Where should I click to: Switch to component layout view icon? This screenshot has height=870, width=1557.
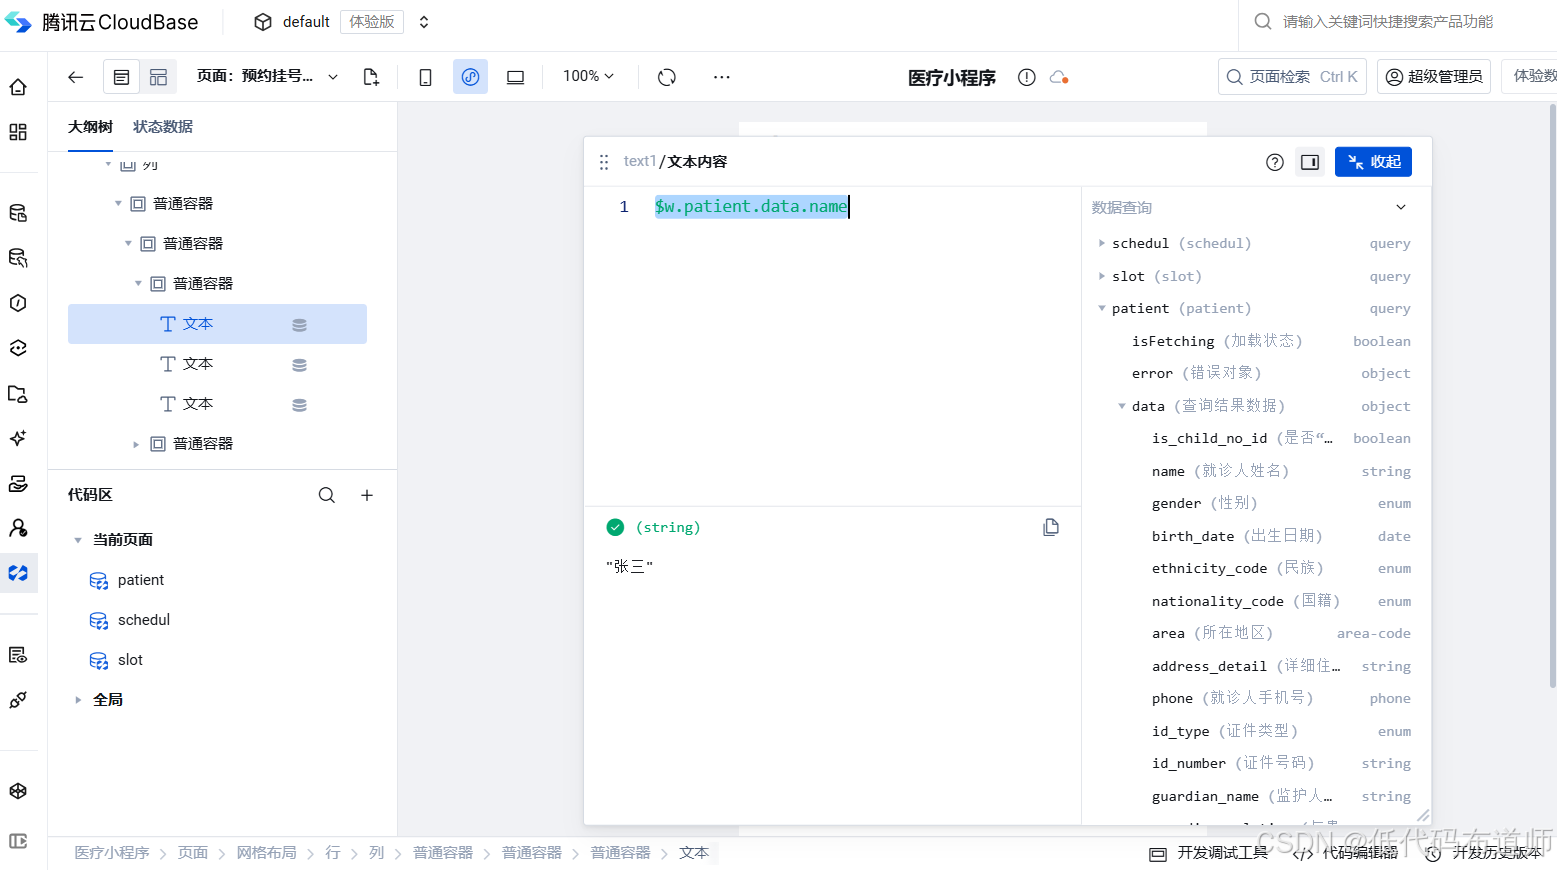tap(158, 77)
